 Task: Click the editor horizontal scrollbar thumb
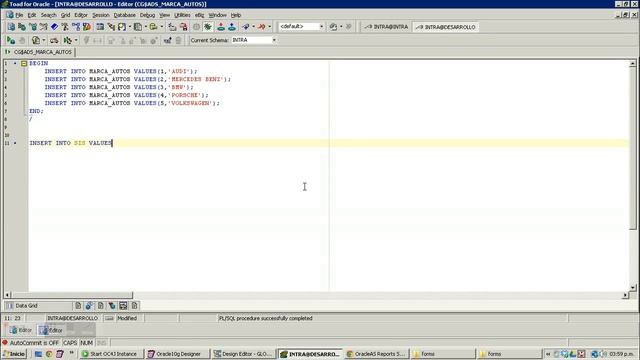(72, 295)
